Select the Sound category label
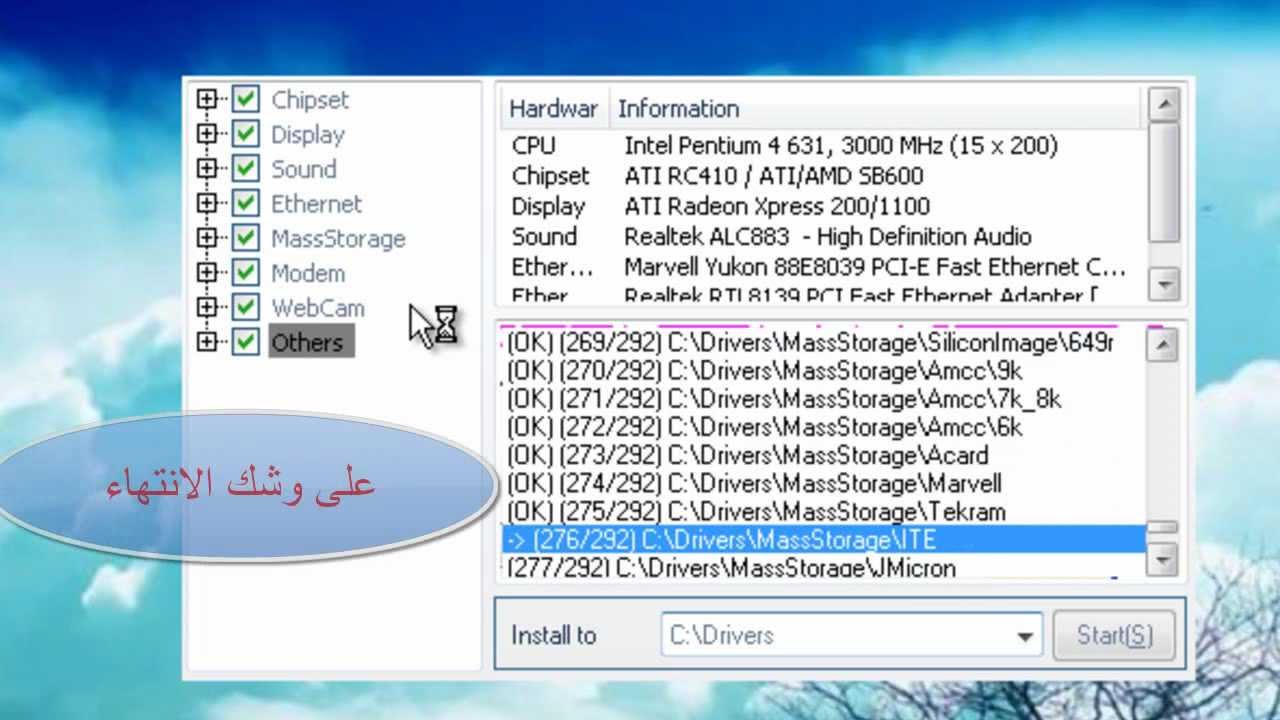This screenshot has width=1280, height=720. pos(304,169)
